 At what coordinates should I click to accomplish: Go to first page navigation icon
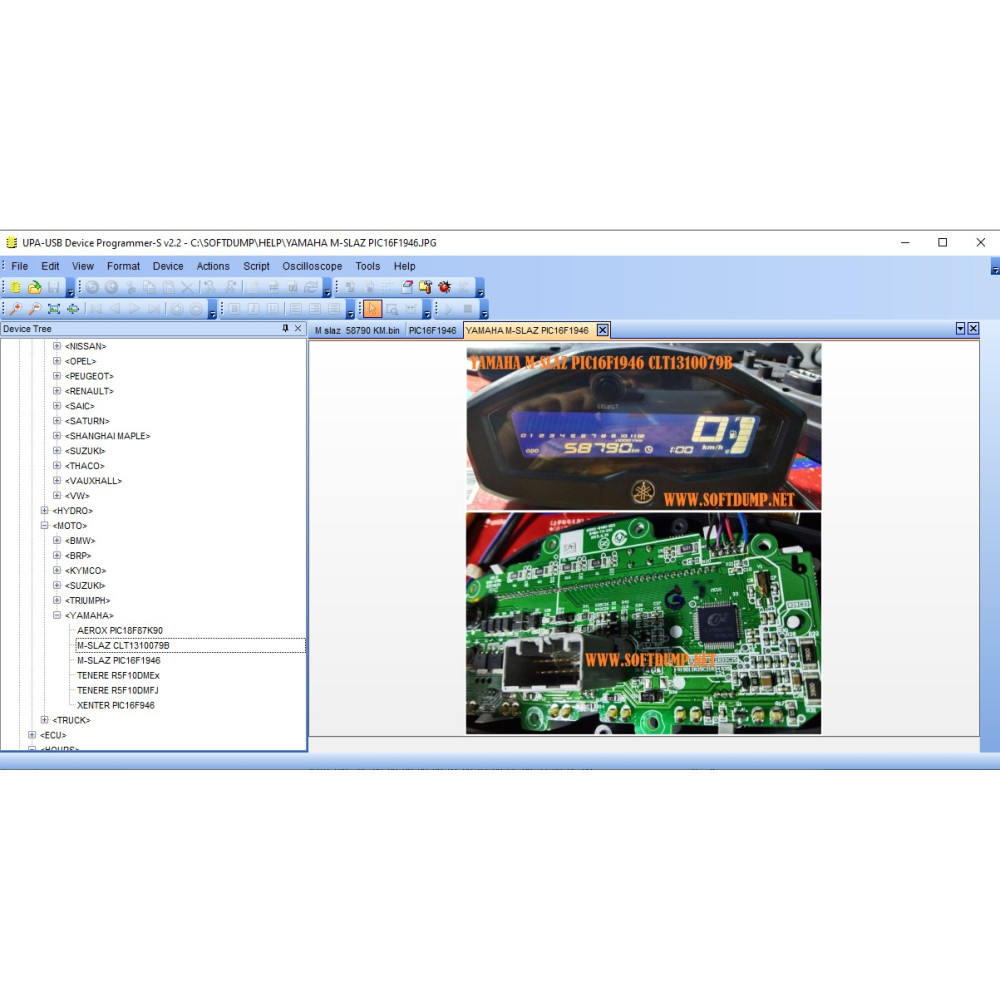click(96, 309)
